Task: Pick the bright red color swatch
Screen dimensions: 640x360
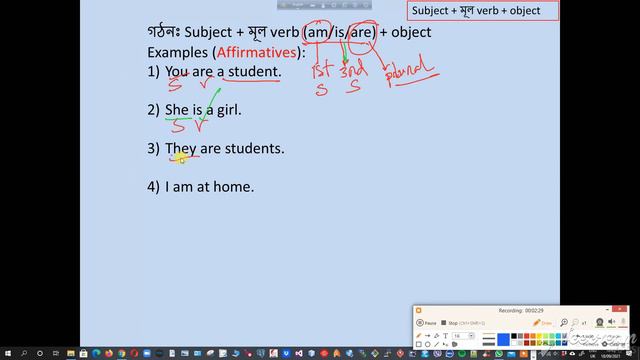Action: click(x=527, y=336)
